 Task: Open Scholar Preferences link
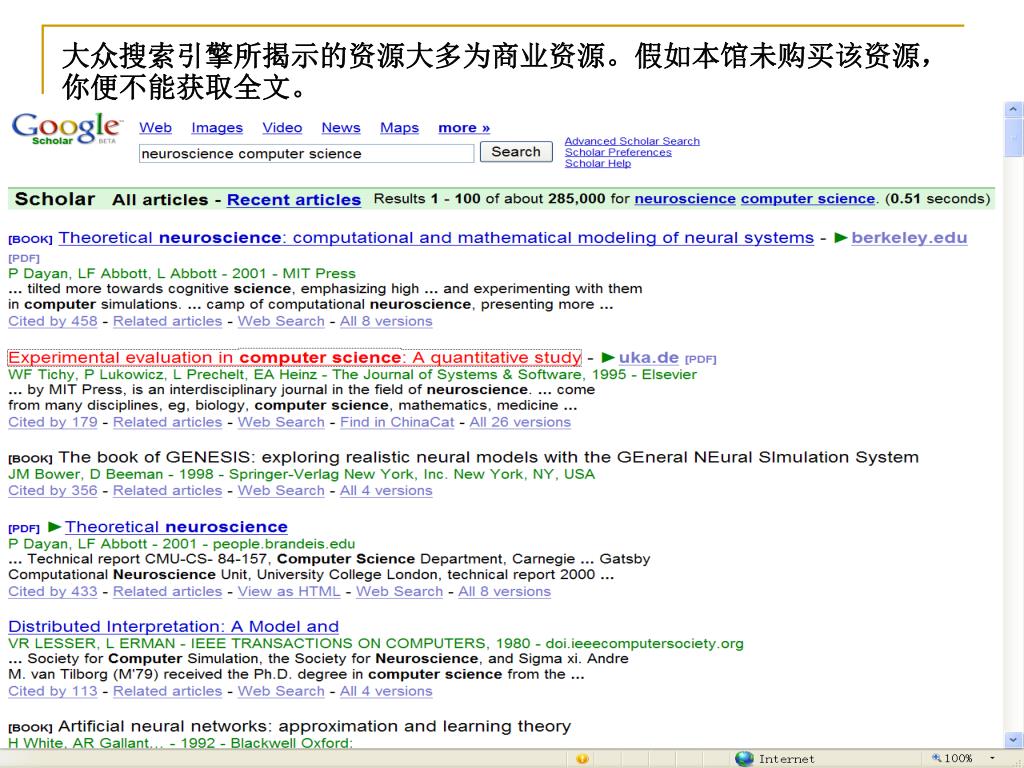click(618, 152)
